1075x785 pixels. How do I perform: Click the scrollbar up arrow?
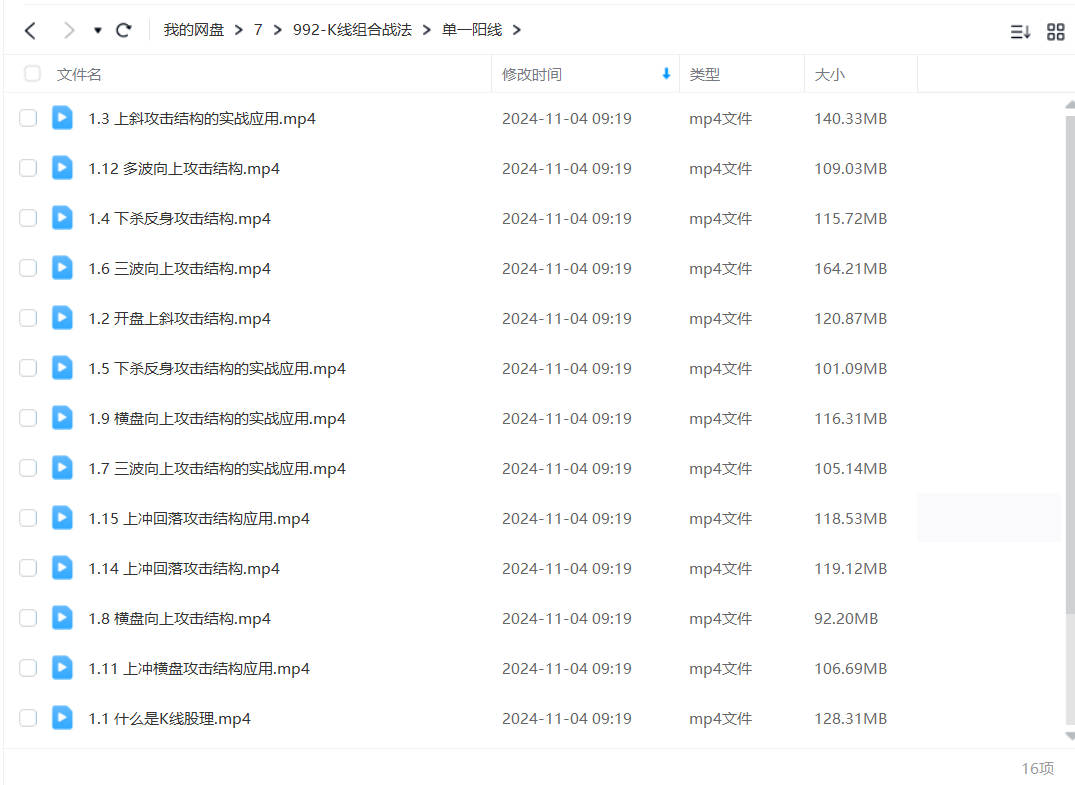pyautogui.click(x=1070, y=105)
